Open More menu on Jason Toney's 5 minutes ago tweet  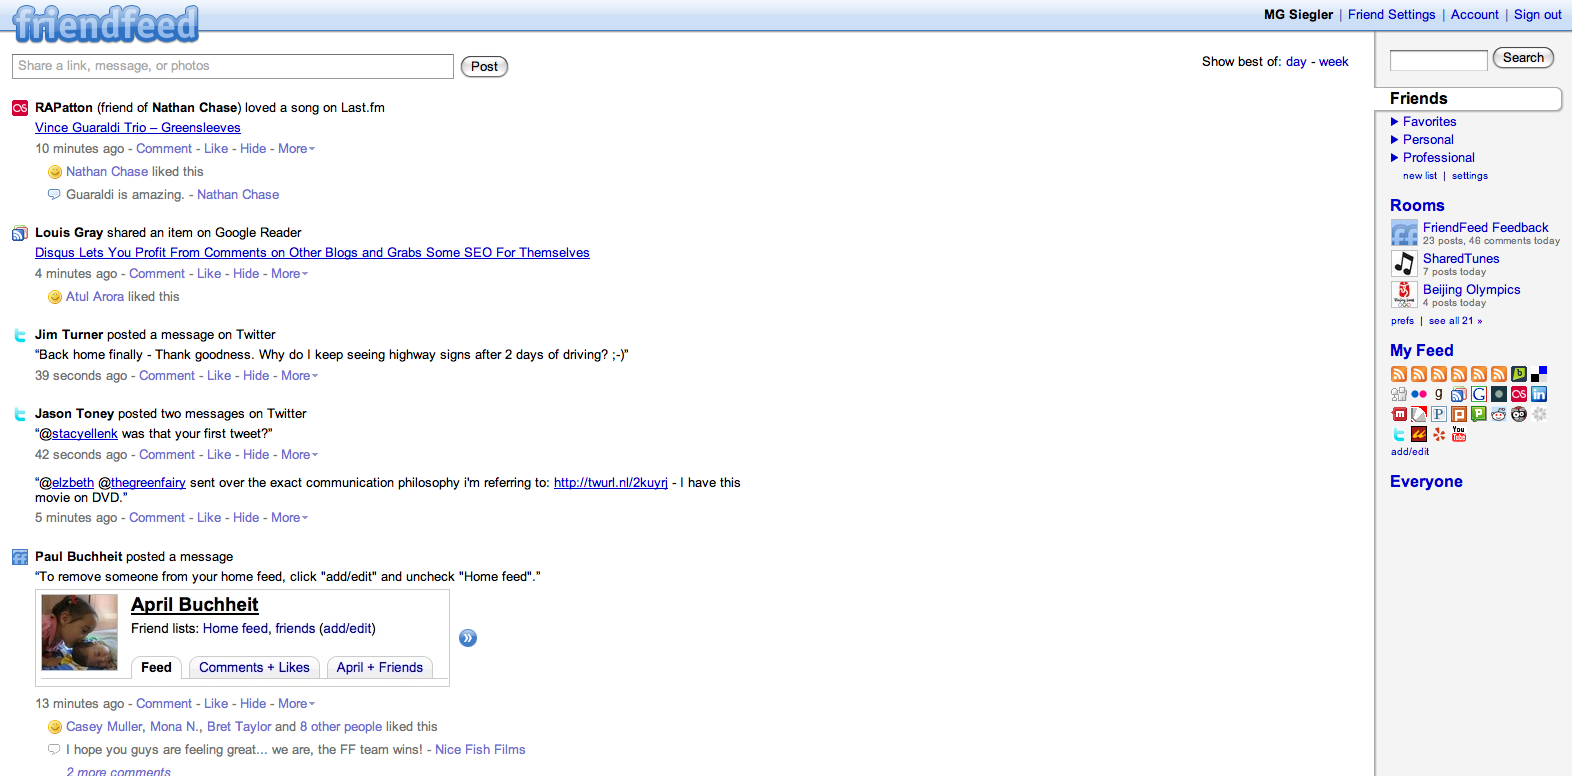click(289, 517)
